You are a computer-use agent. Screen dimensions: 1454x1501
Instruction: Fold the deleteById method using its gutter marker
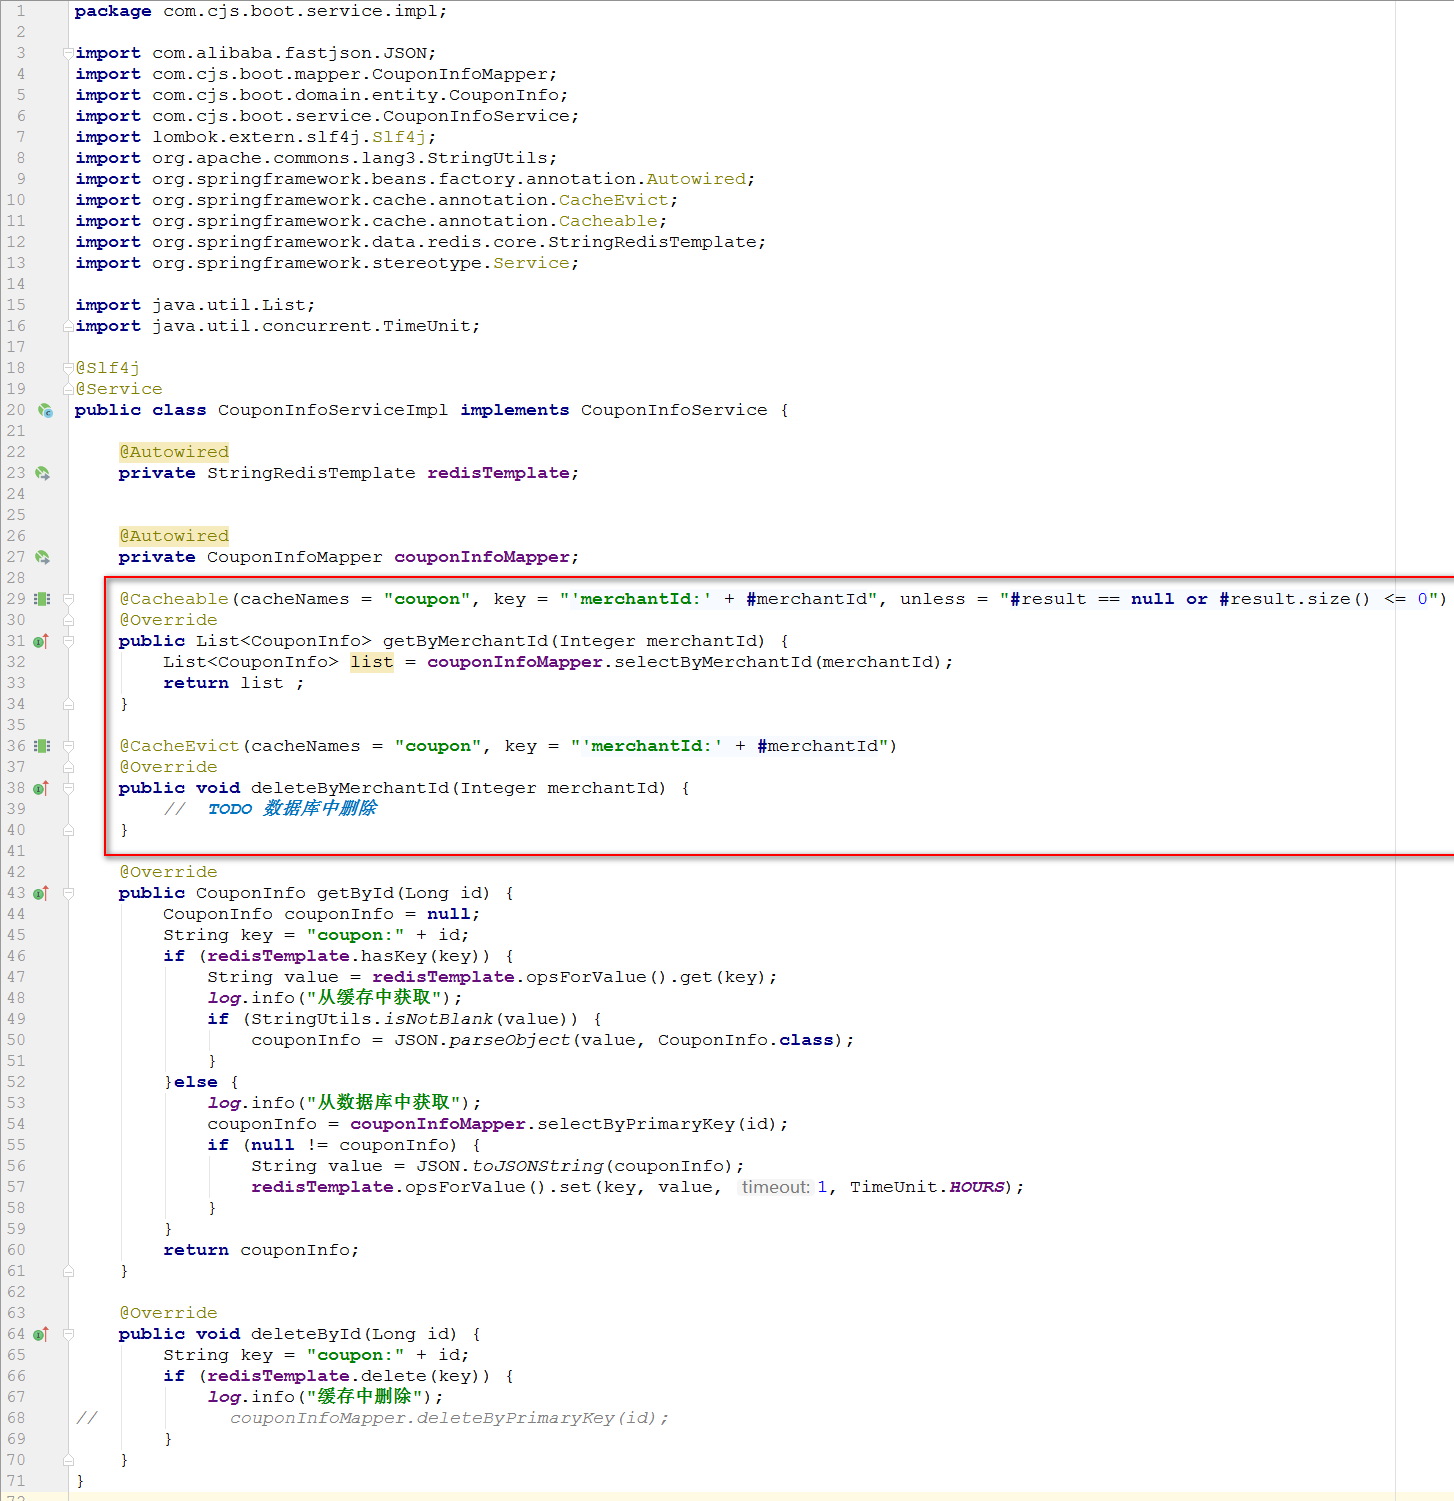pyautogui.click(x=68, y=1334)
